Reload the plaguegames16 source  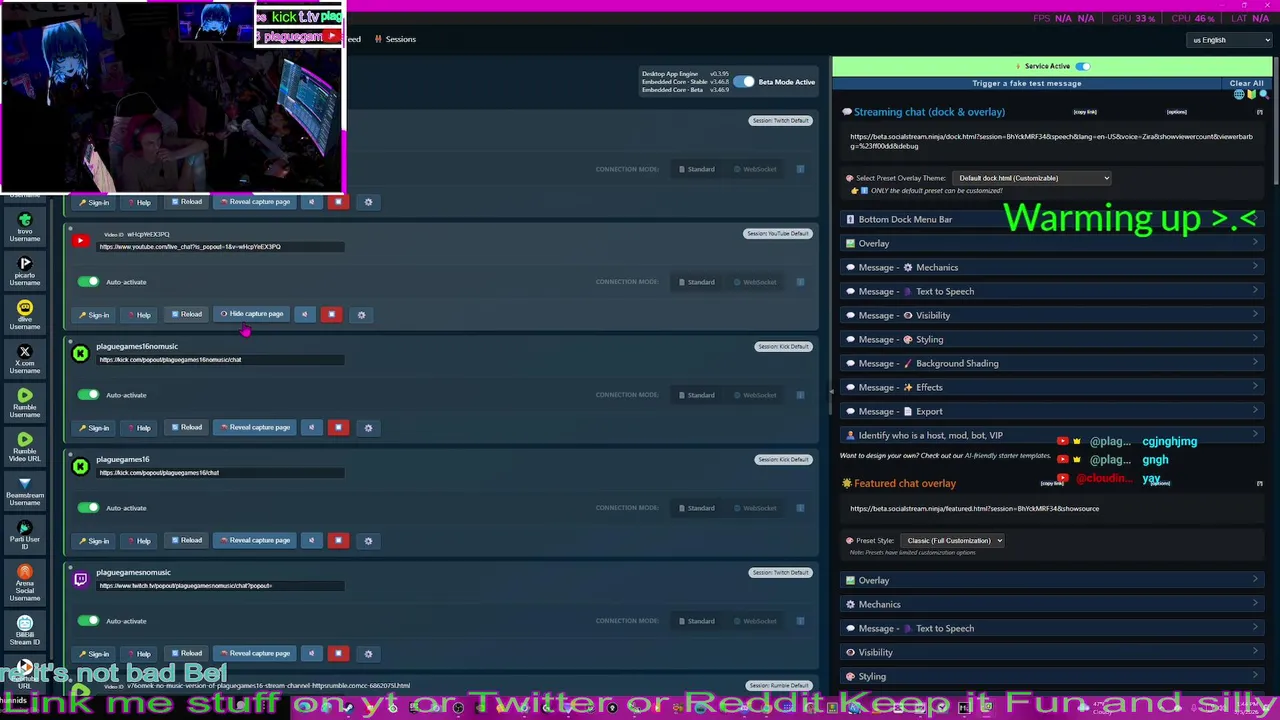point(186,541)
